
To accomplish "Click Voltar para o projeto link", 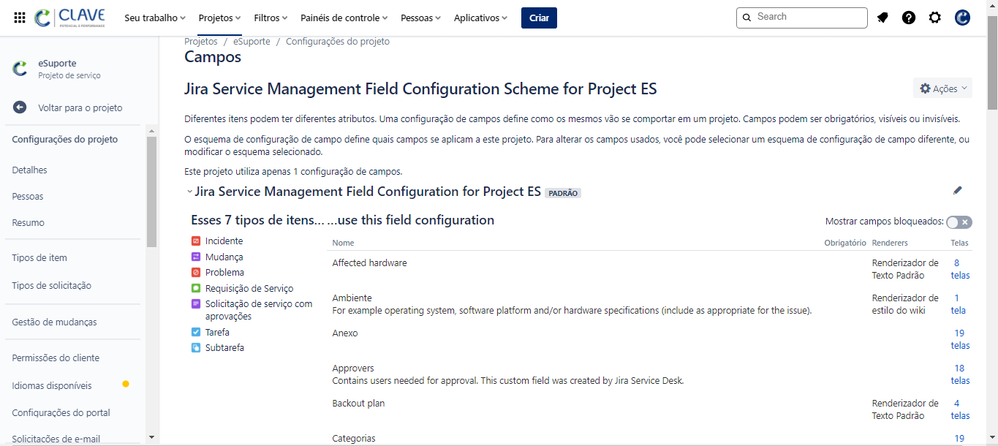I will pyautogui.click(x=80, y=108).
